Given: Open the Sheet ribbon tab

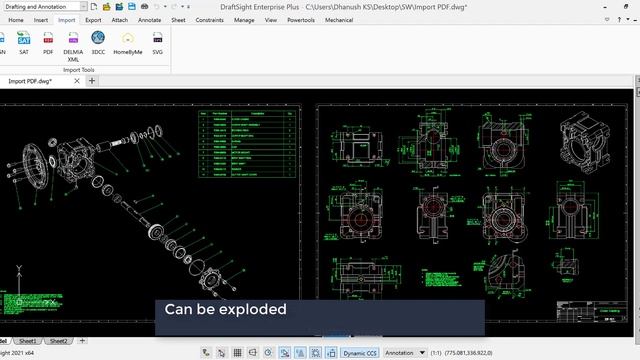Looking at the screenshot, I should point(178,20).
